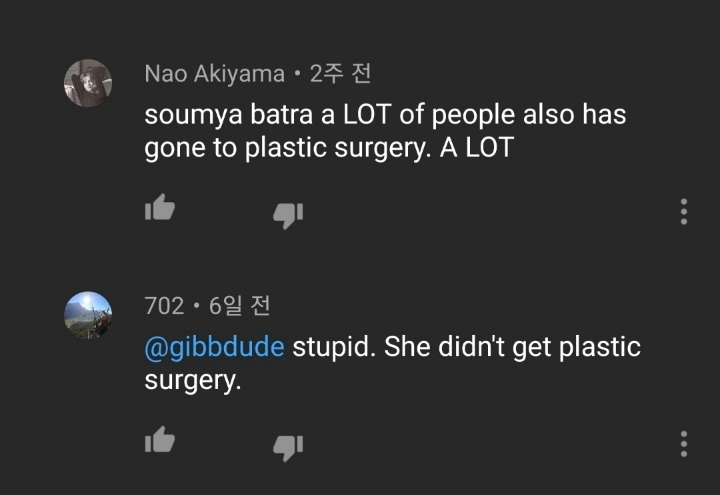Click the dot separator beside Nao Akiyama

coord(297,75)
